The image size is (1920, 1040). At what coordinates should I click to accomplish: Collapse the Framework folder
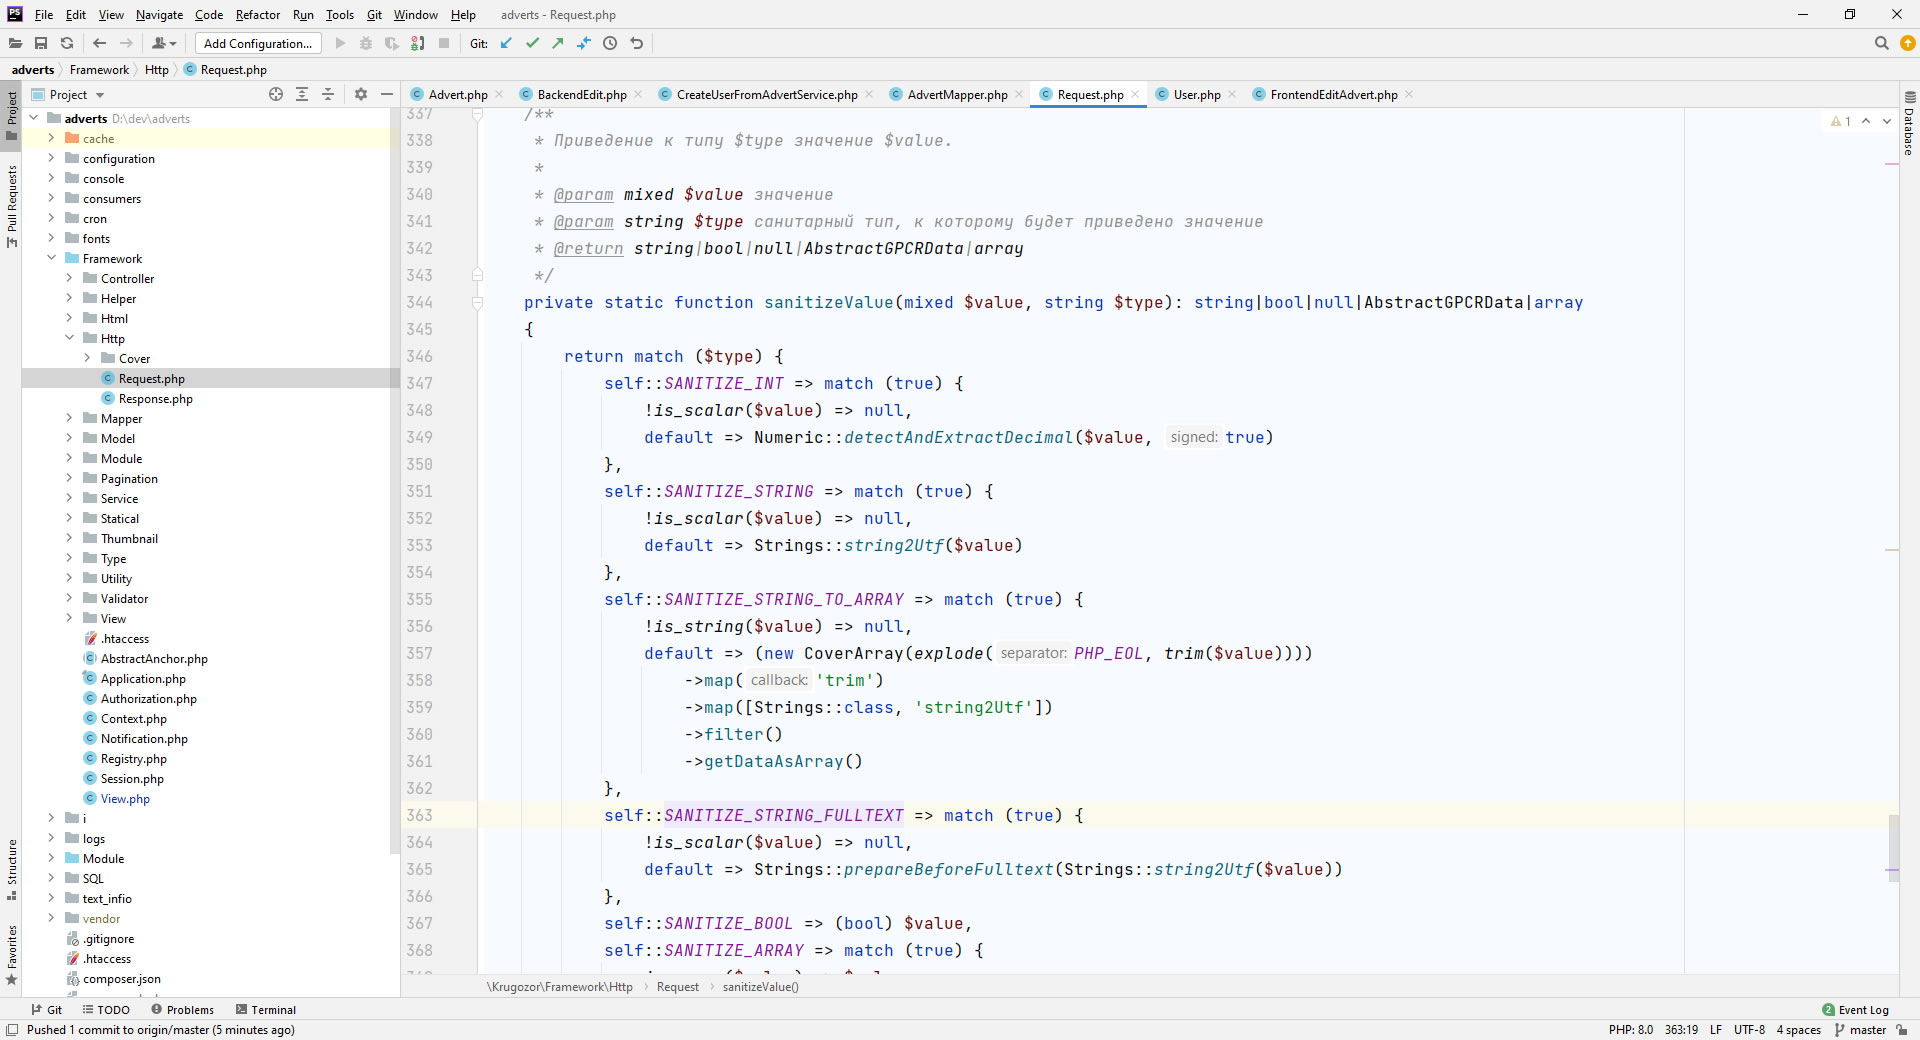[x=51, y=258]
